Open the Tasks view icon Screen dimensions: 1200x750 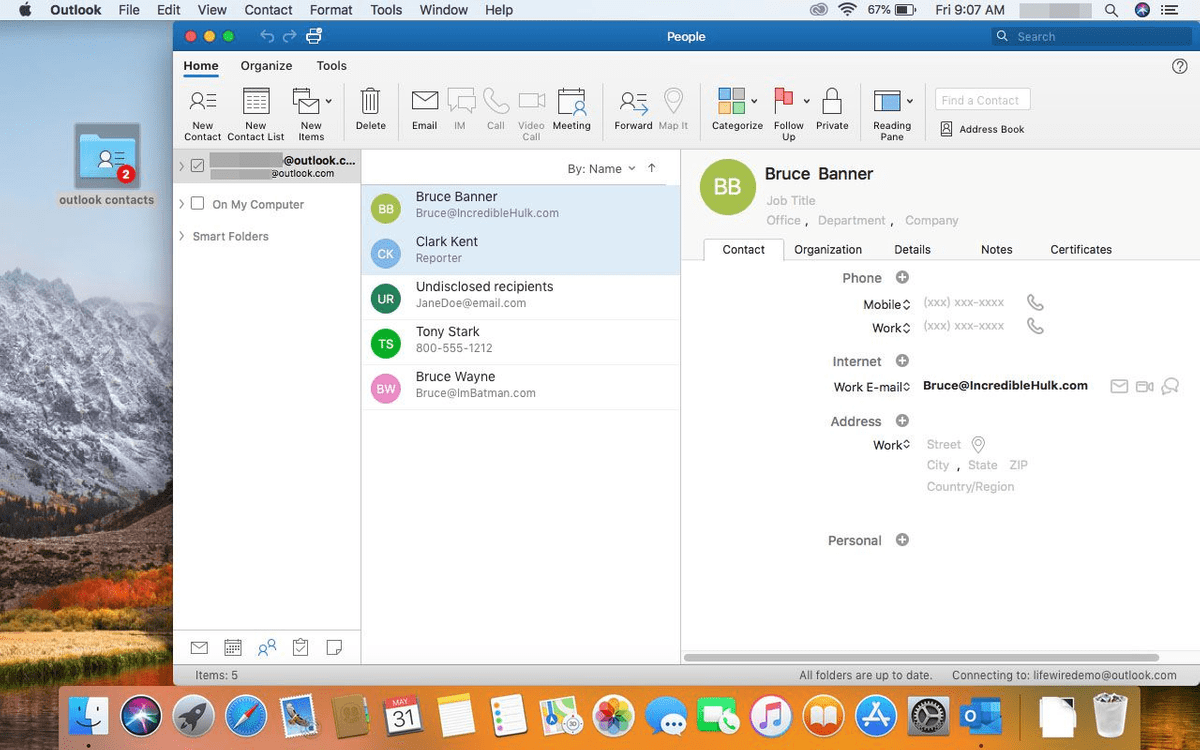300,647
